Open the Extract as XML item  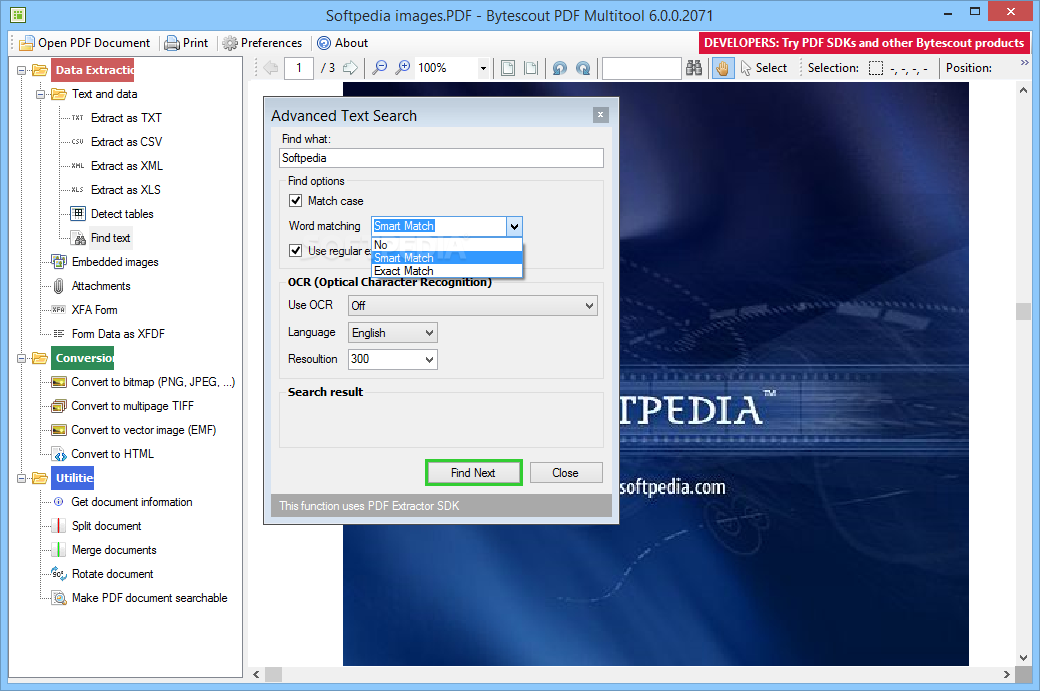click(126, 166)
